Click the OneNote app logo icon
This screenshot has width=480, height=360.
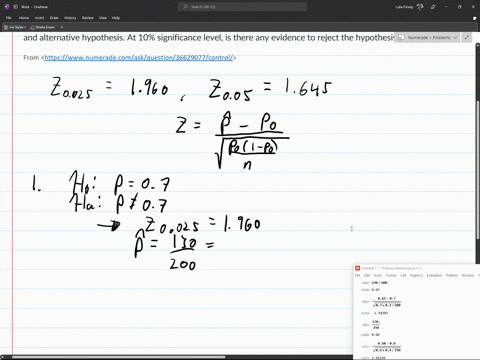pos(7,7)
